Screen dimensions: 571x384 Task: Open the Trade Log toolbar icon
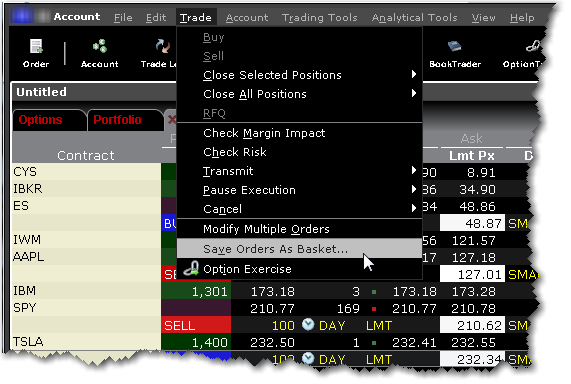pyautogui.click(x=160, y=53)
